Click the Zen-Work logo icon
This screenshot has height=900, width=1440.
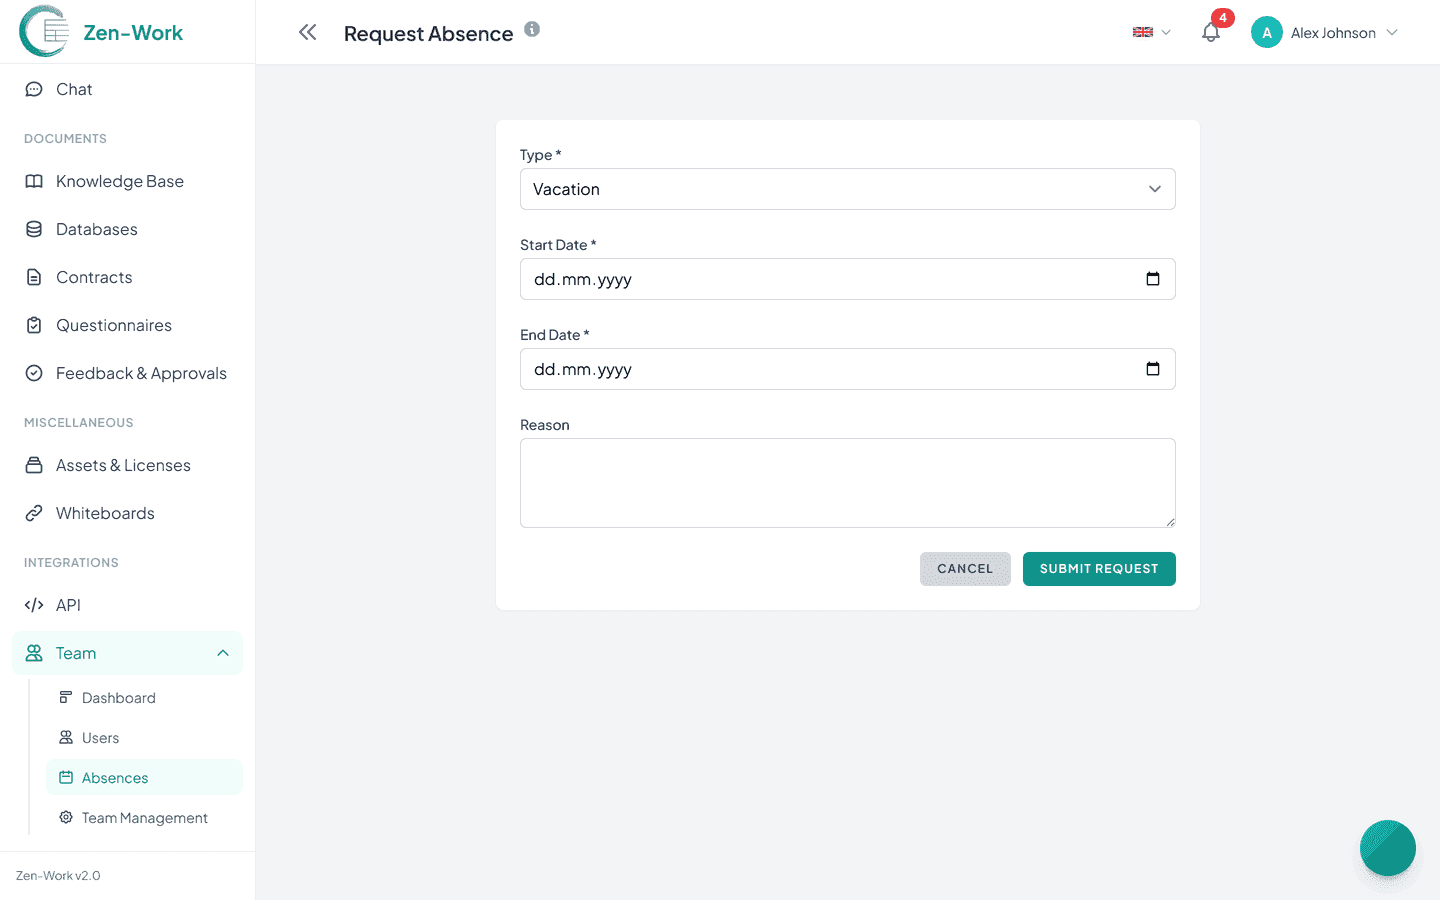pos(44,31)
